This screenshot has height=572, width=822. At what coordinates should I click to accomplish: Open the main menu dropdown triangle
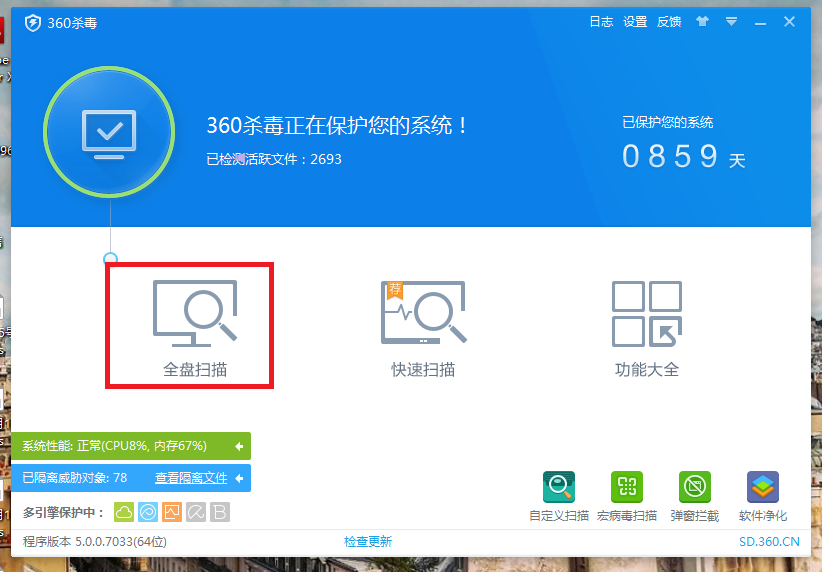[731, 21]
